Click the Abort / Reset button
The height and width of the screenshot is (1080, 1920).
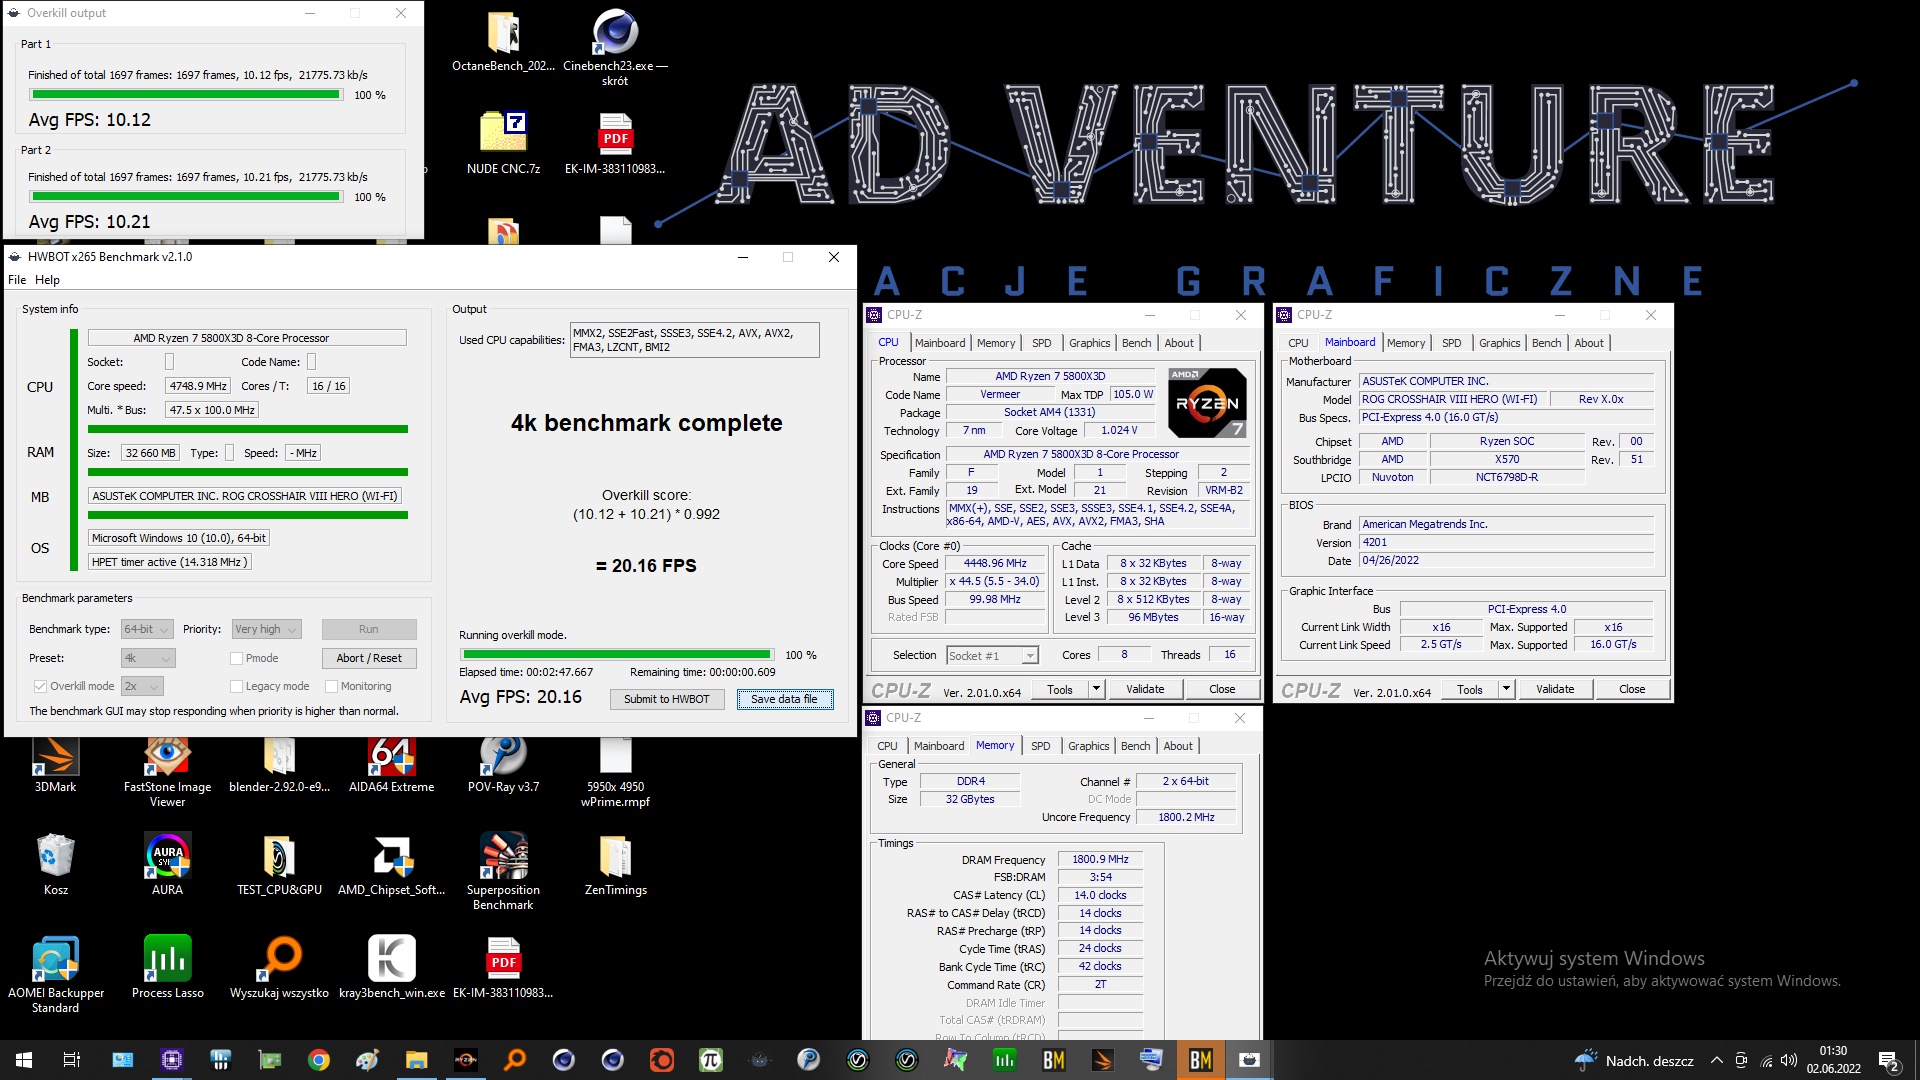point(369,658)
